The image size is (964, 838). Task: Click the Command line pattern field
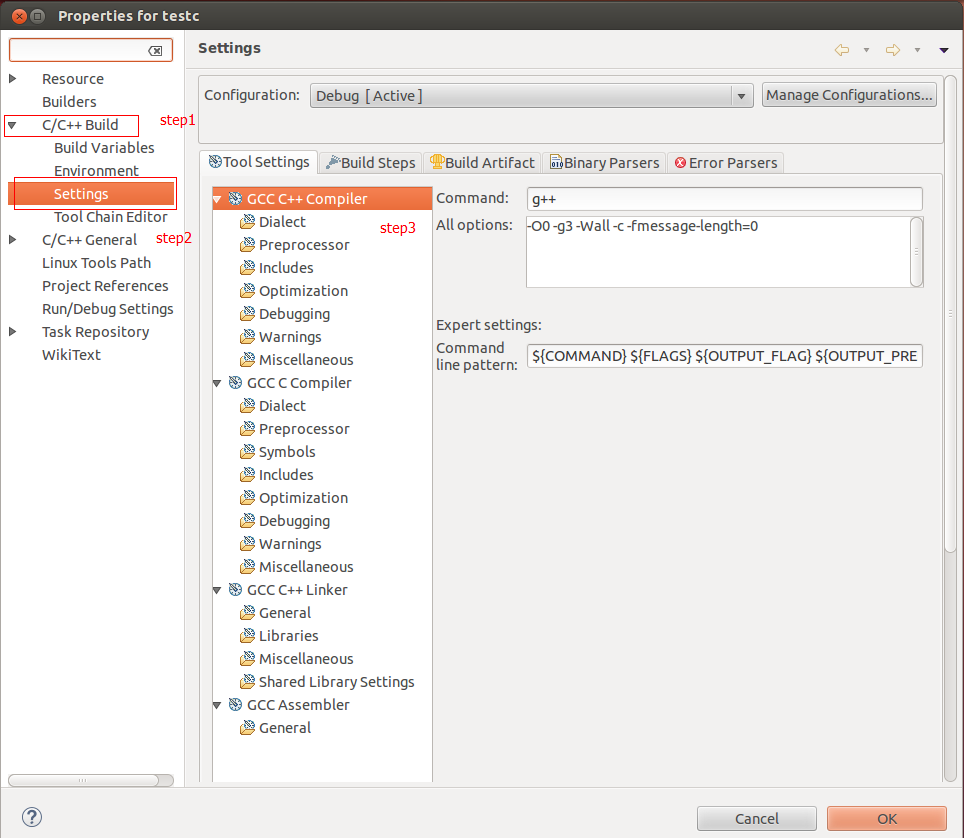pos(724,356)
